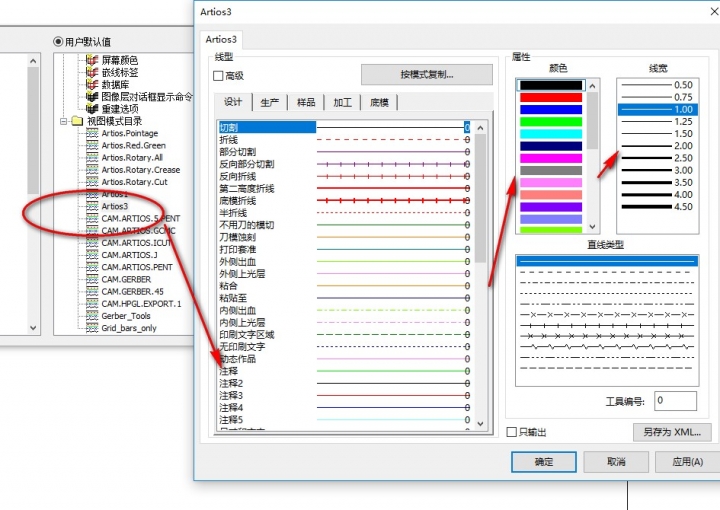Click the Artios.Rotary.Cut list icon
The width and height of the screenshot is (720, 510).
point(93,182)
